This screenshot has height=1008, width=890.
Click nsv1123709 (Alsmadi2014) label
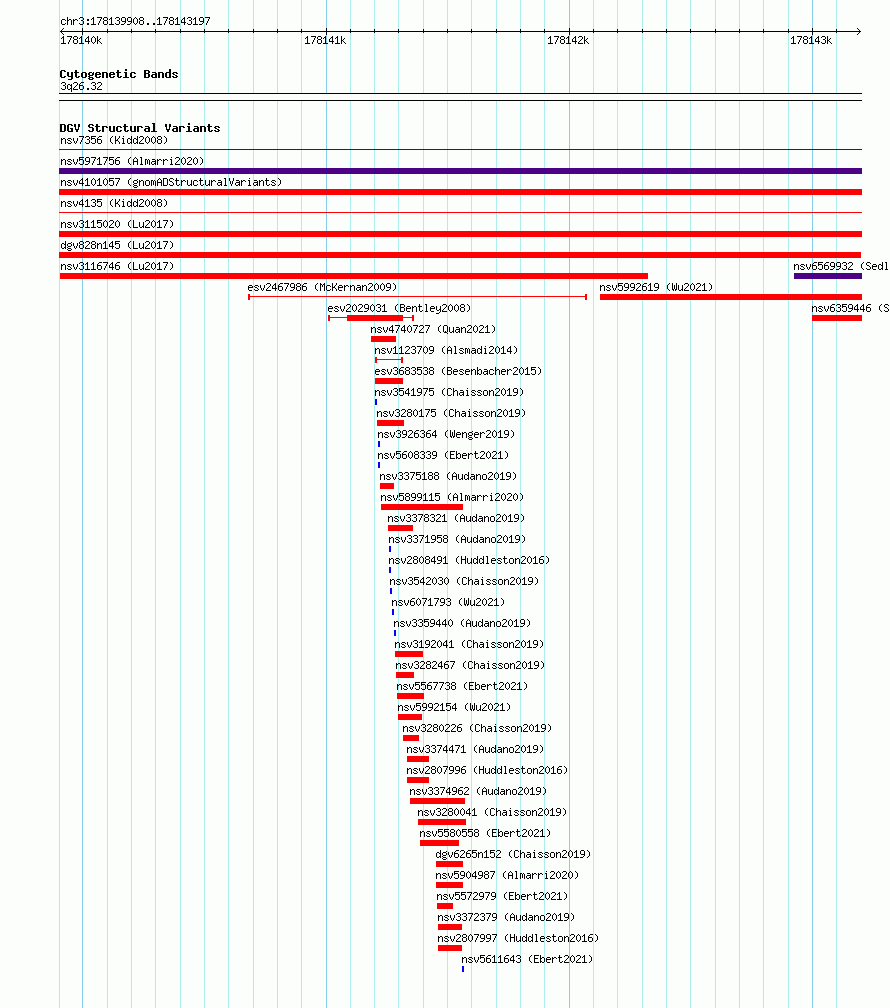(446, 350)
